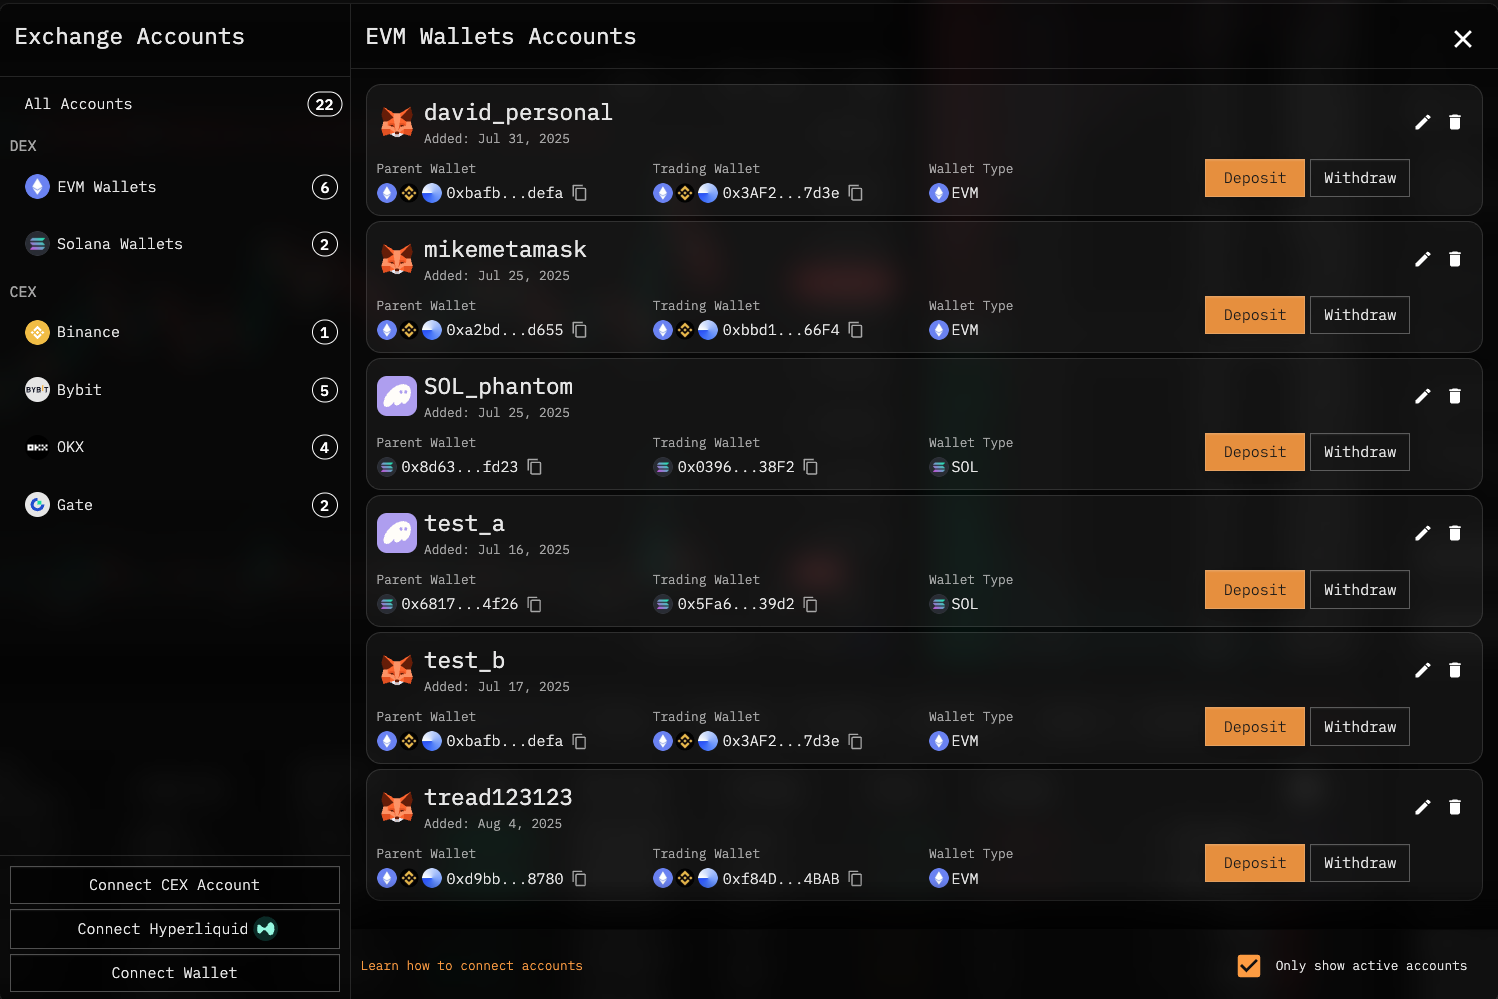Click Connect Hyperliquid button
Image resolution: width=1498 pixels, height=999 pixels.
[175, 929]
